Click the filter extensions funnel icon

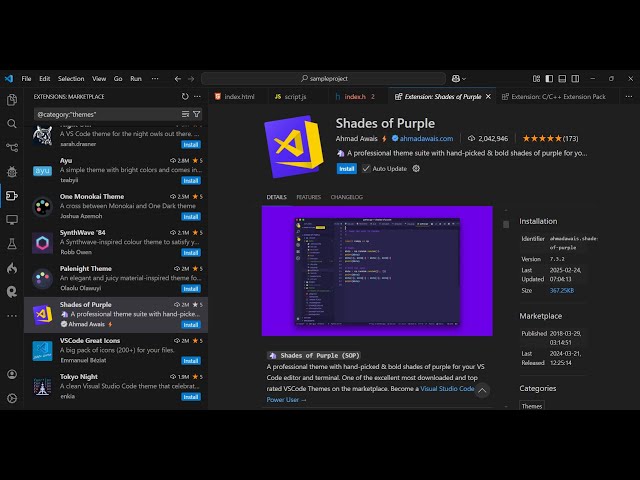tap(197, 114)
